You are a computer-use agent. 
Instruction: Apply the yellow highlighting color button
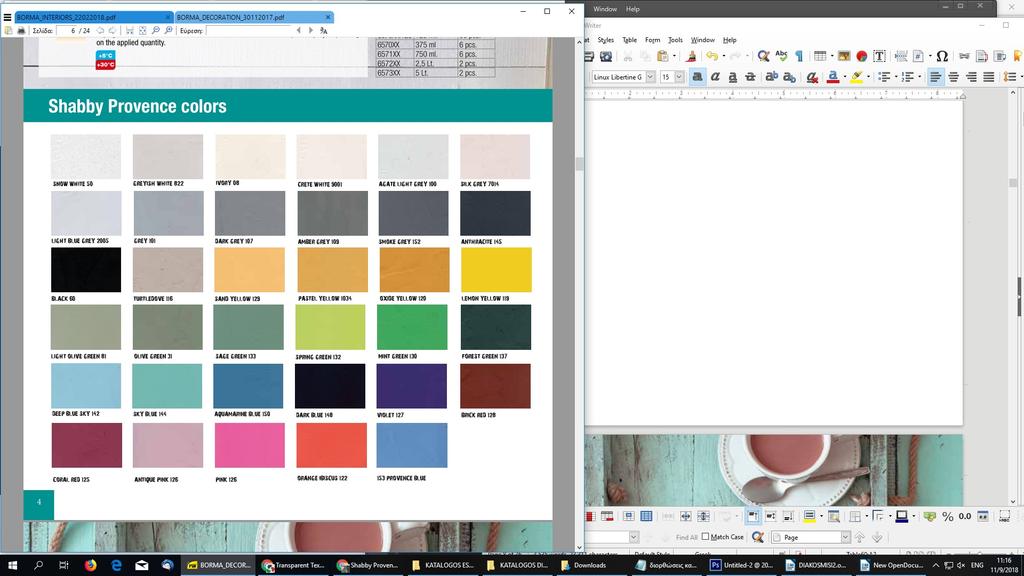(856, 77)
